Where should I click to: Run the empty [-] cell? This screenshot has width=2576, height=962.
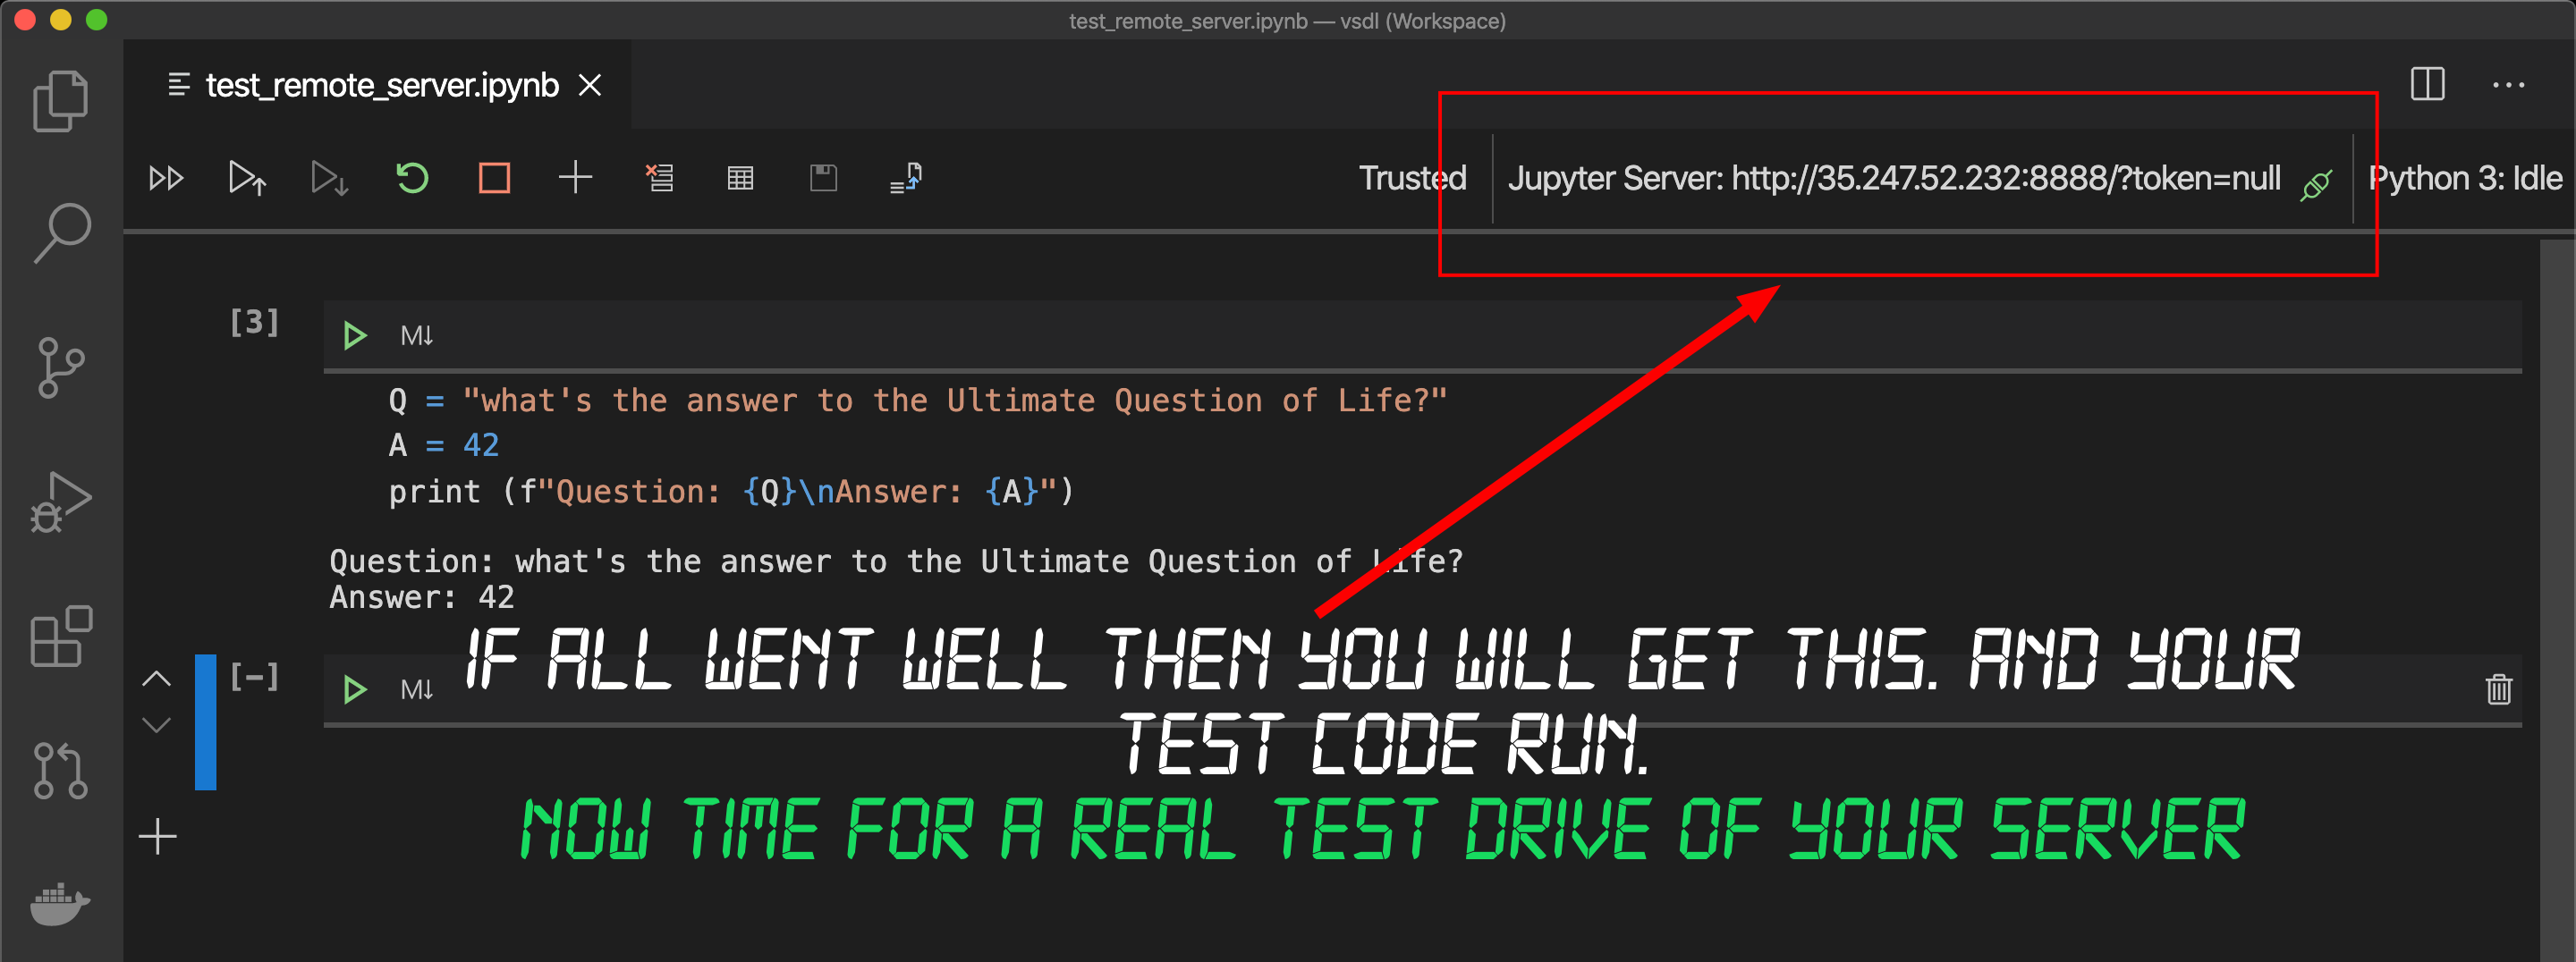[x=354, y=689]
